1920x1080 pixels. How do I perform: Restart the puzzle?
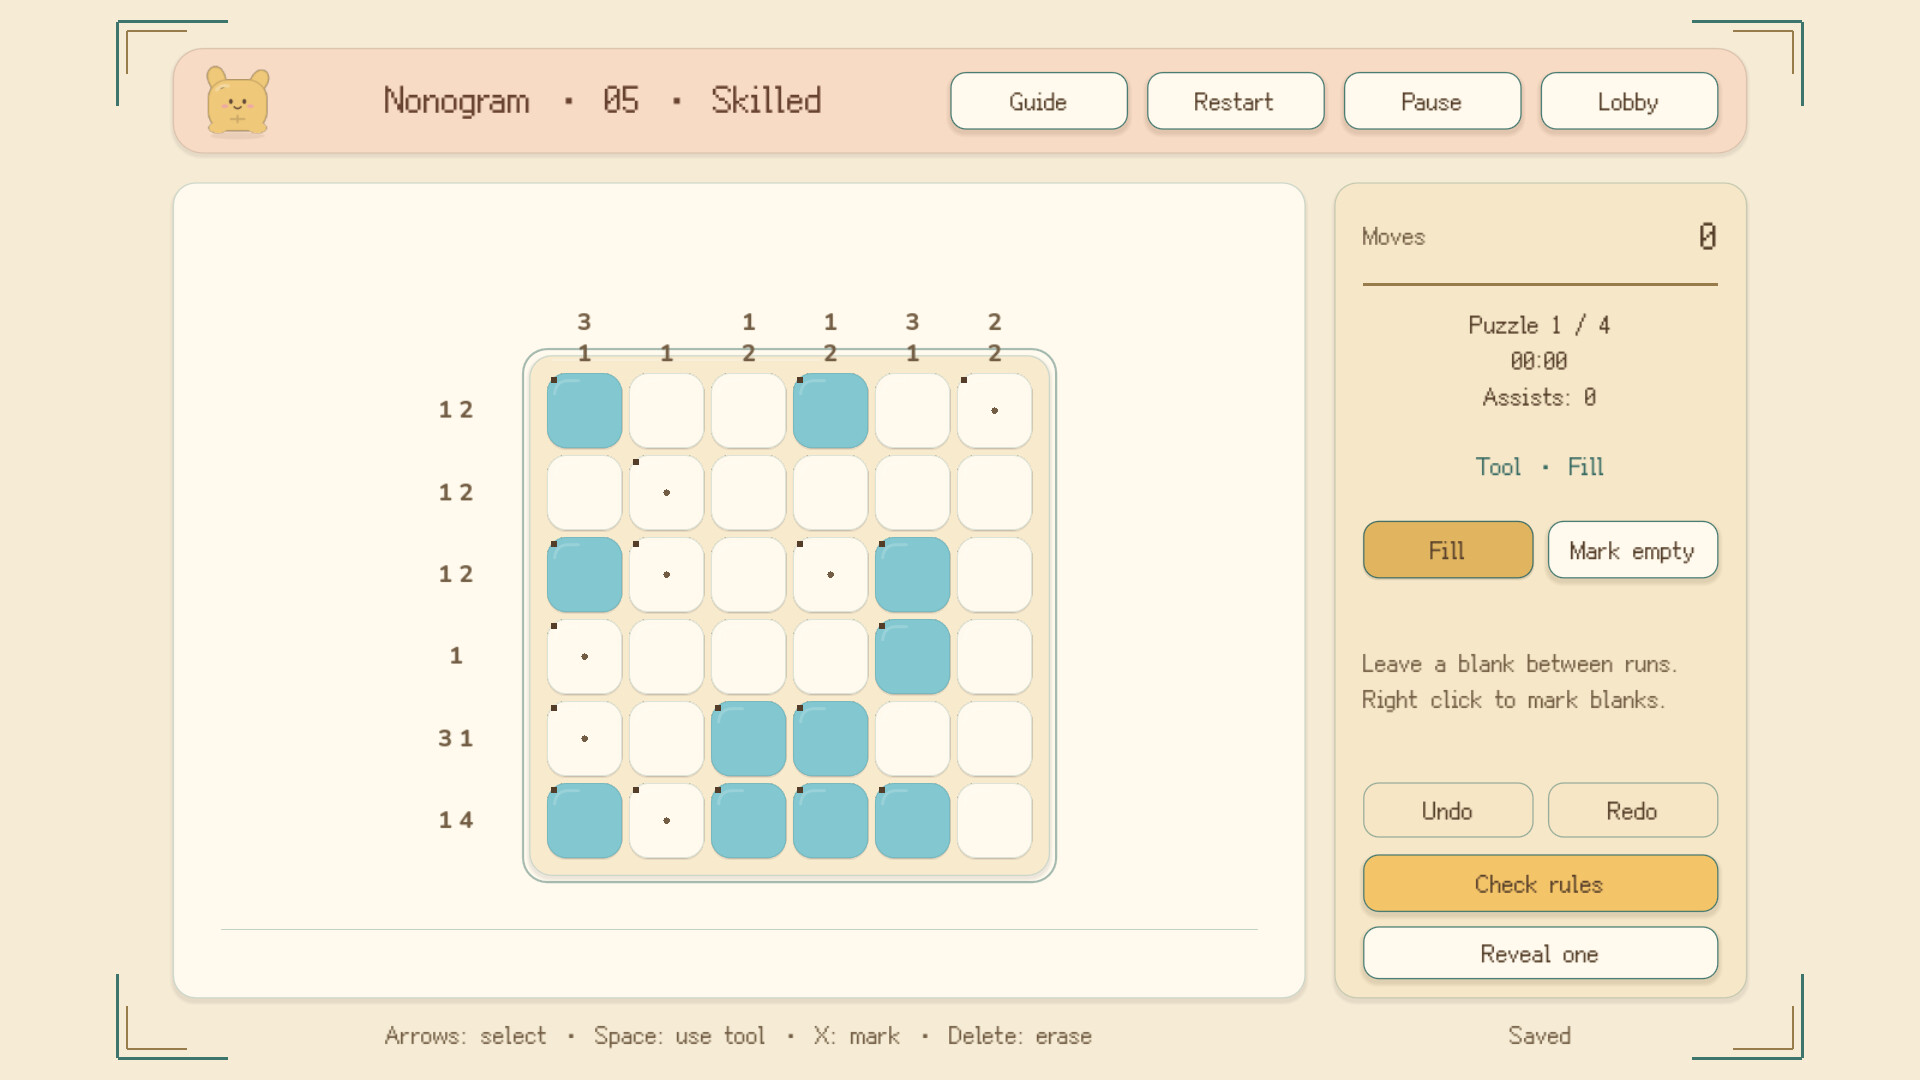[1235, 101]
